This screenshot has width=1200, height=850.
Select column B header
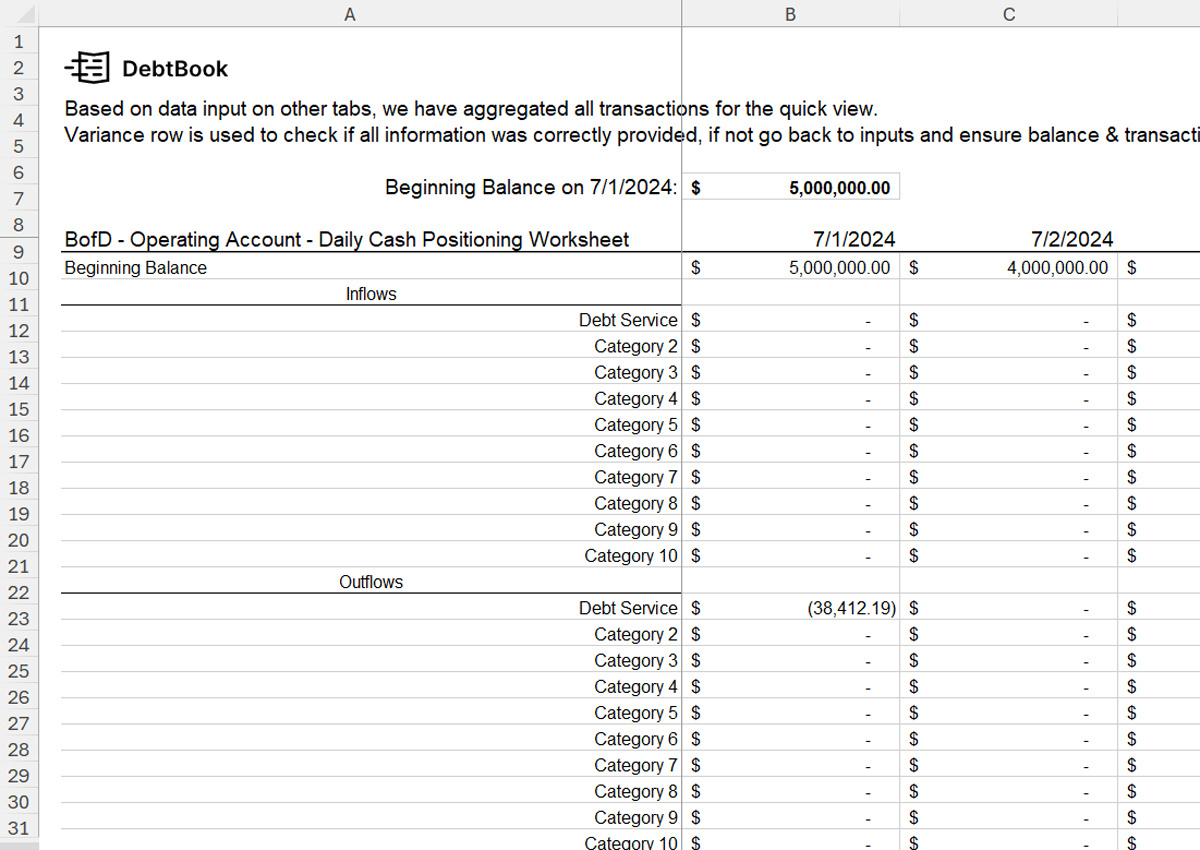[790, 14]
